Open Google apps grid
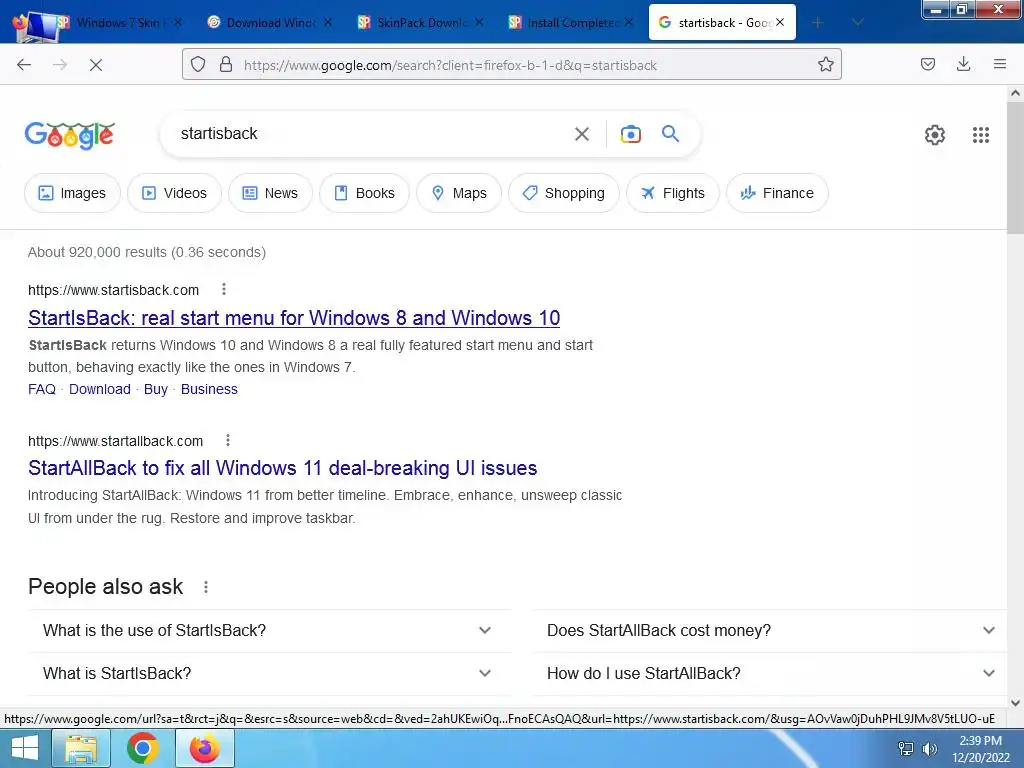Viewport: 1024px width, 768px height. 981,135
